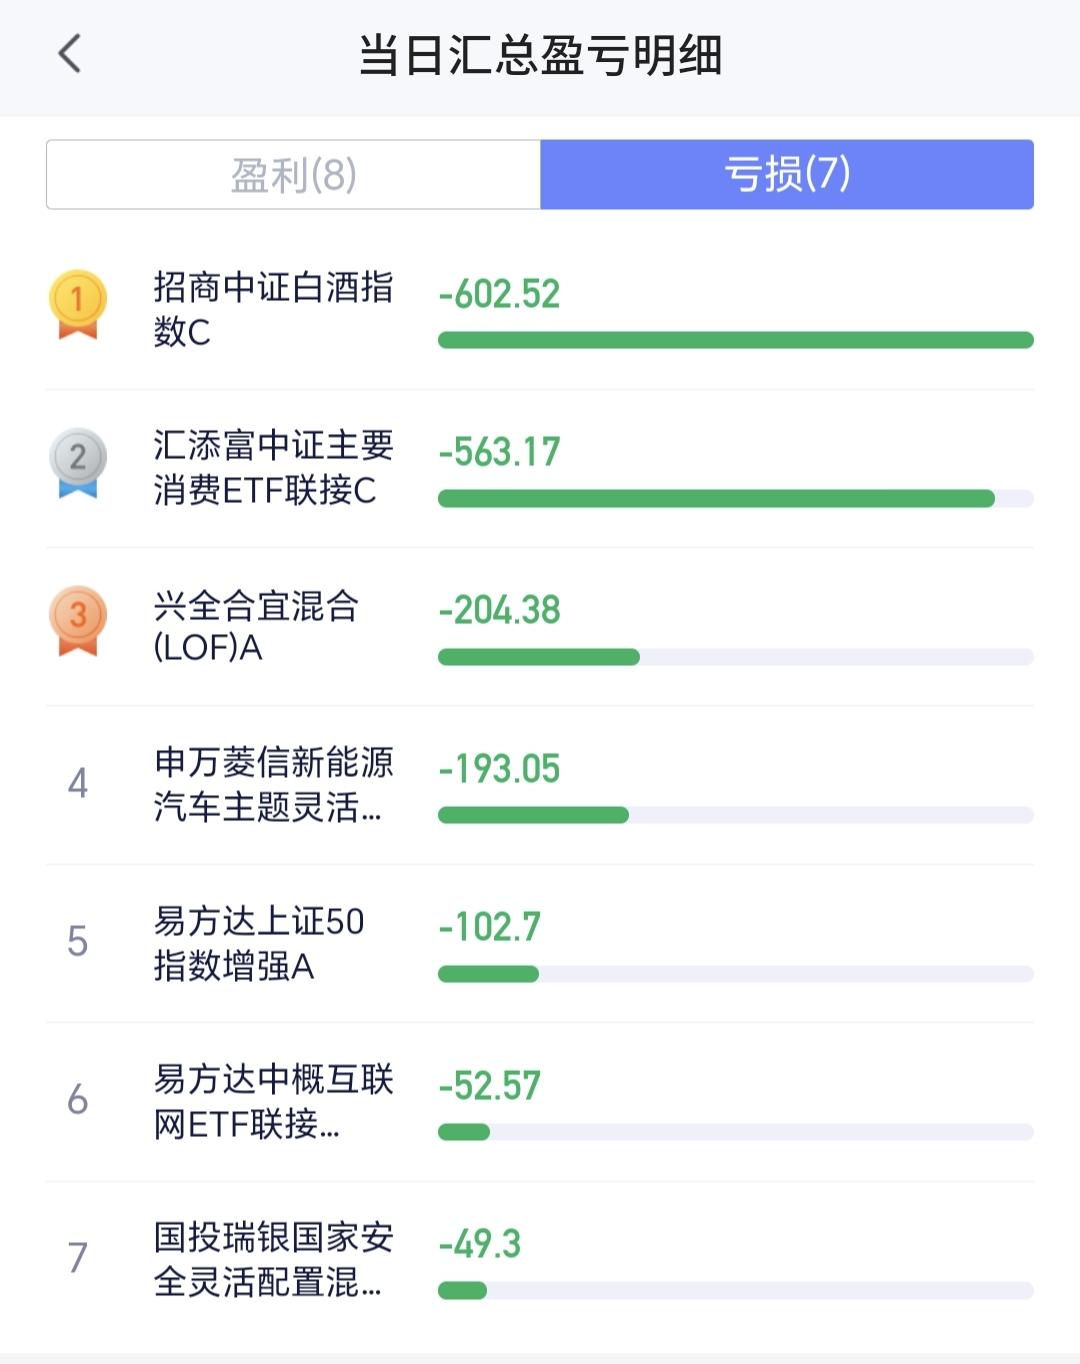Tap the rank number 4 label
Screen dimensions: 1080x1364
(x=78, y=783)
